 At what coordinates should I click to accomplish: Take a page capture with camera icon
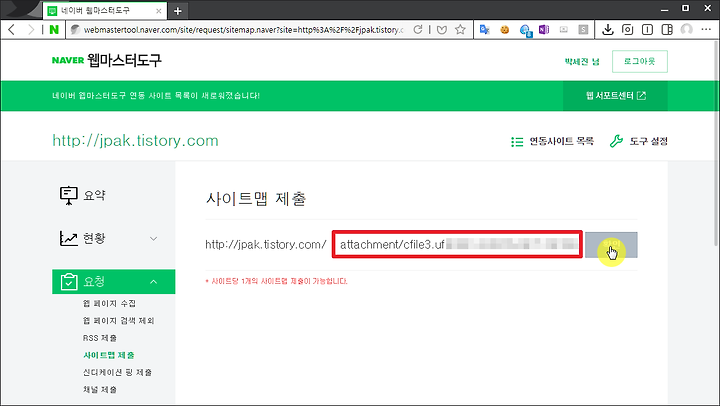[x=627, y=30]
